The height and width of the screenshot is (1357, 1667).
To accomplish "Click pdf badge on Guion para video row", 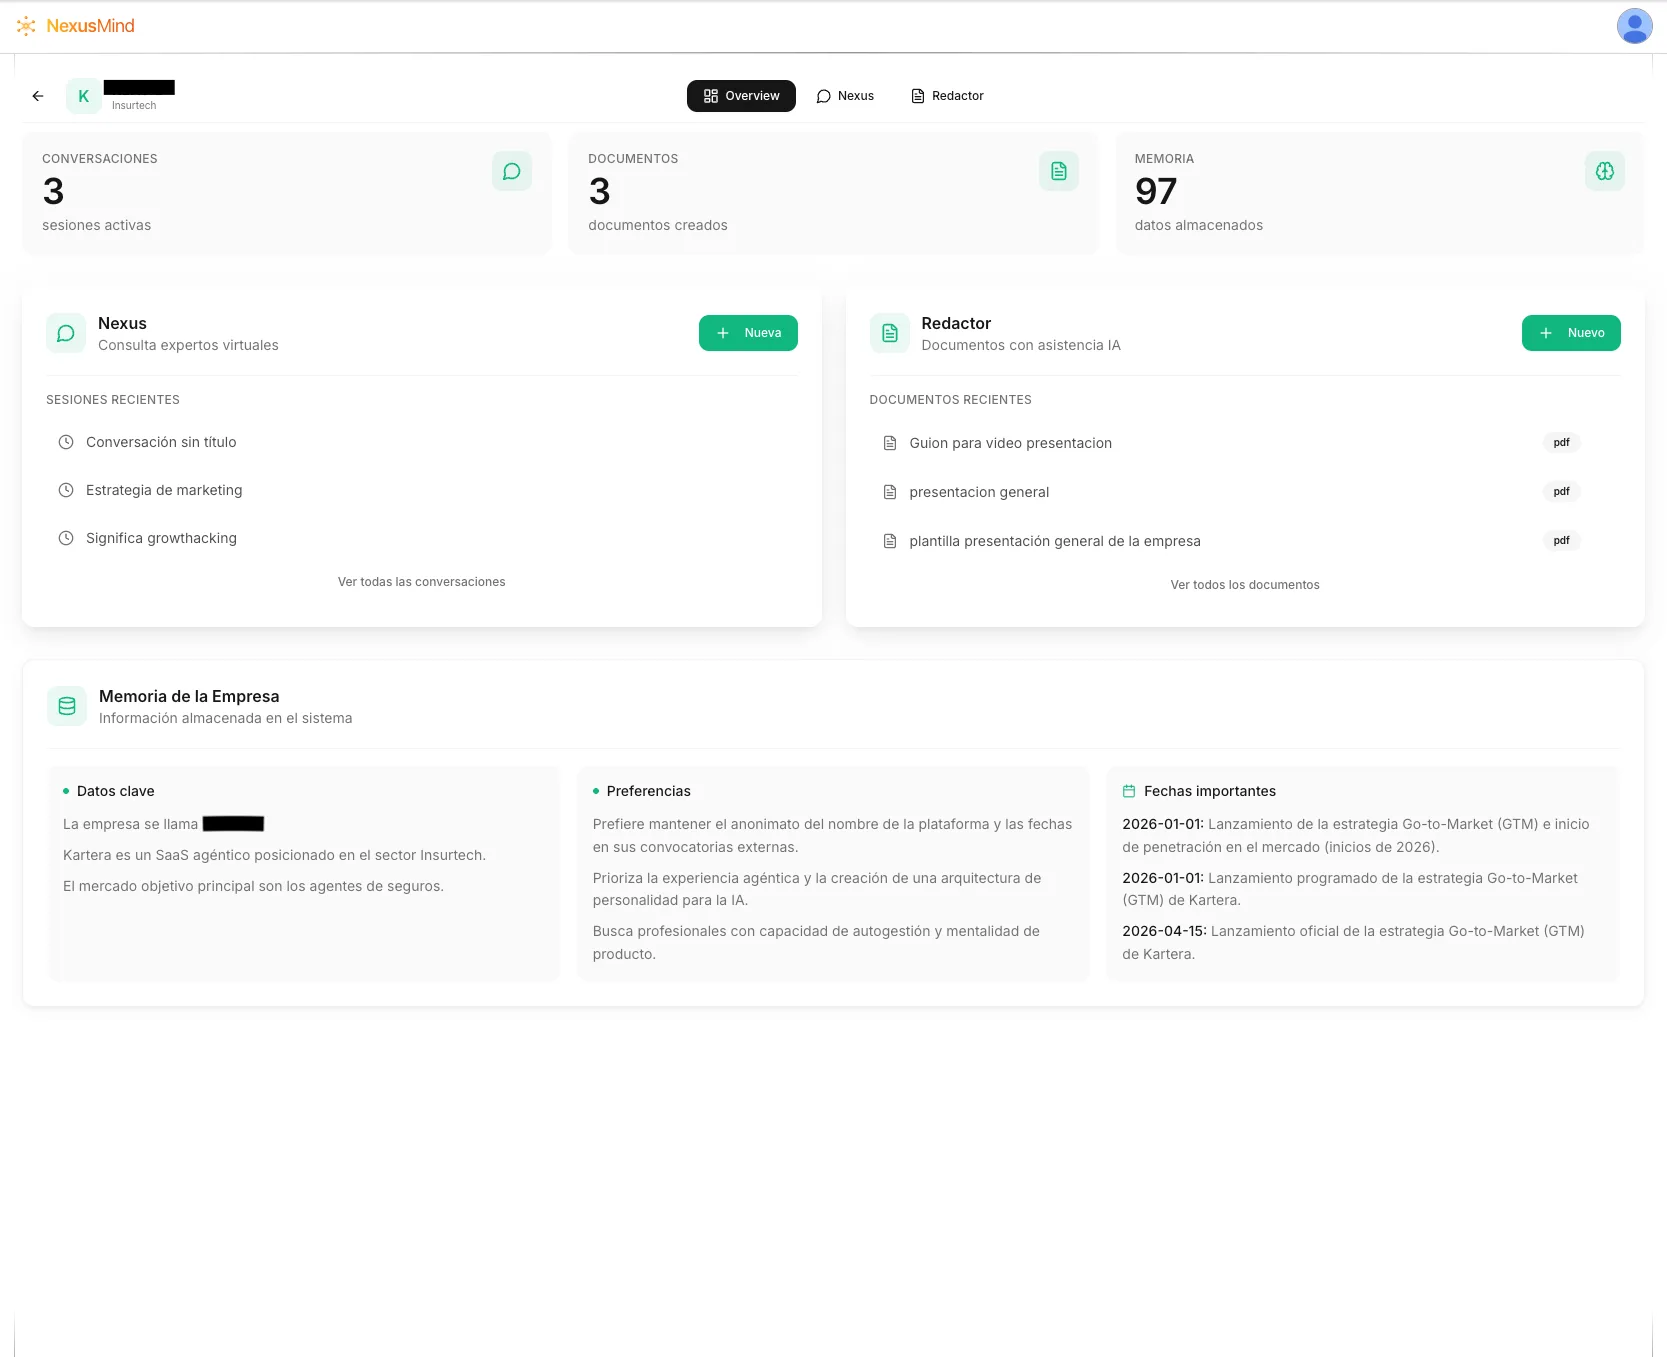I will (1561, 442).
